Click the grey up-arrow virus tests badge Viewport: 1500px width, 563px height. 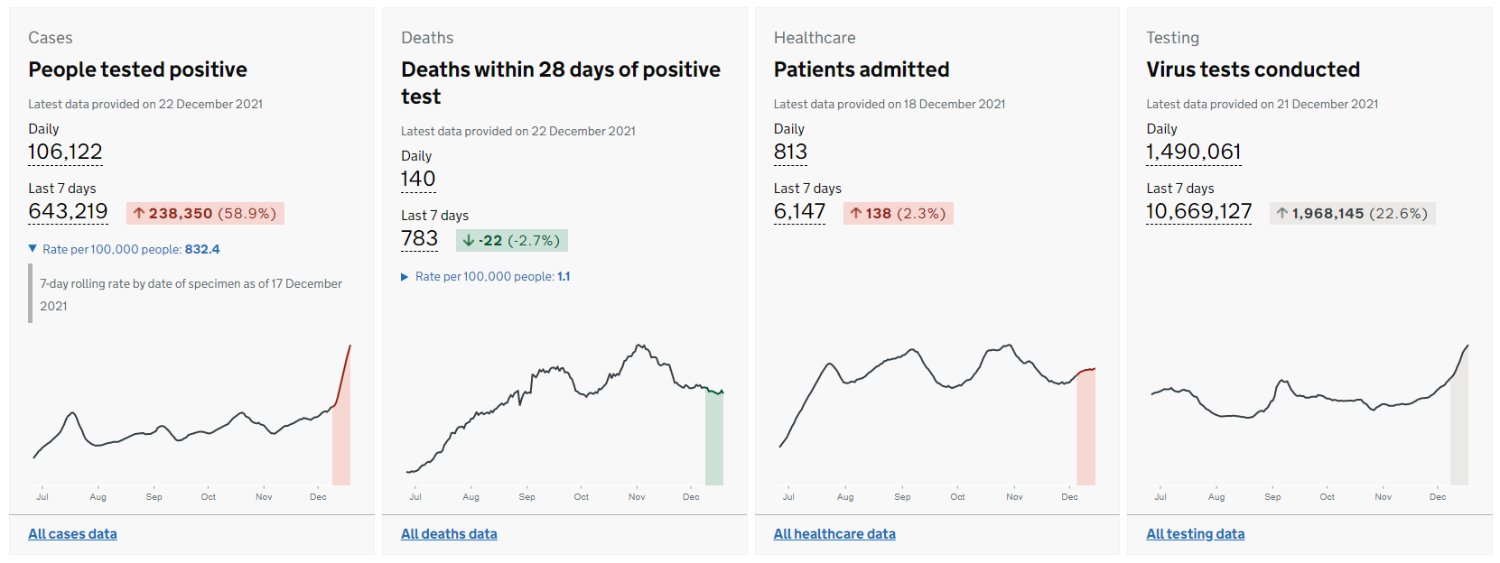coord(1352,213)
